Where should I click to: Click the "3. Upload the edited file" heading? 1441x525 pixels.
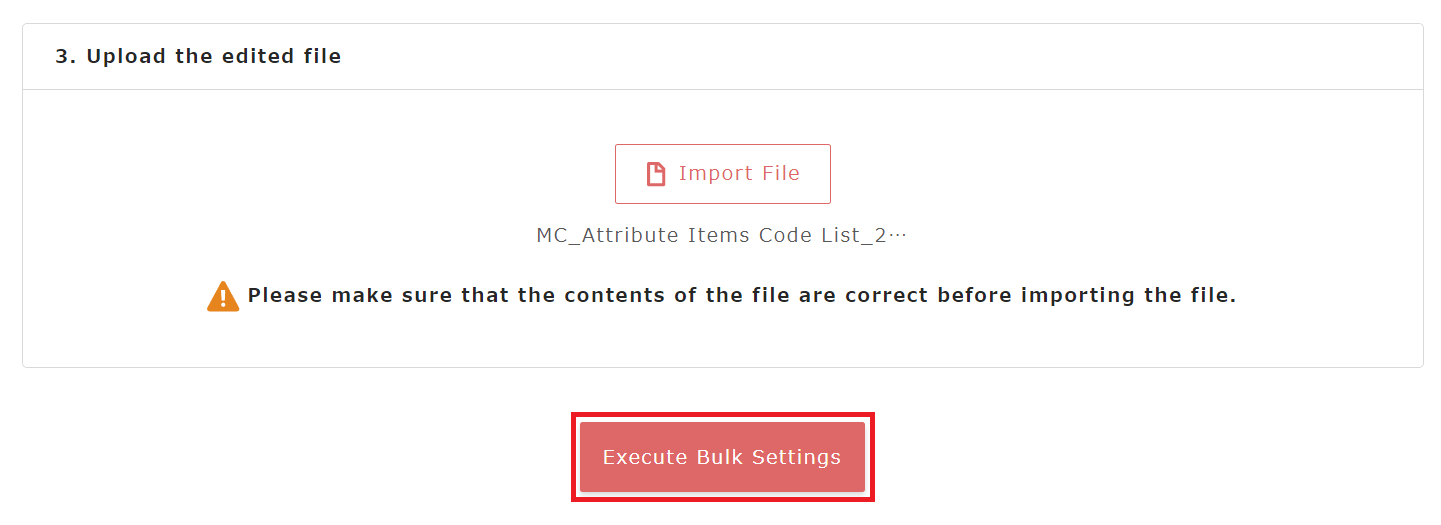(198, 57)
